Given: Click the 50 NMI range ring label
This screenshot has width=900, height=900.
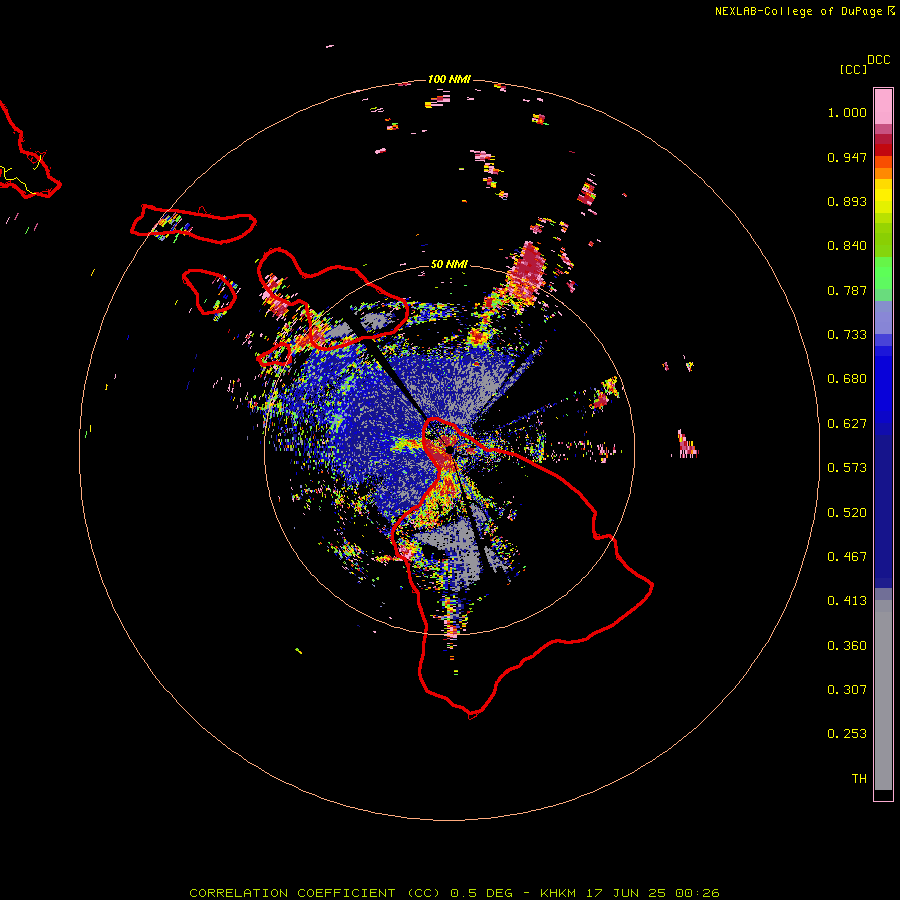Looking at the screenshot, I should [449, 264].
